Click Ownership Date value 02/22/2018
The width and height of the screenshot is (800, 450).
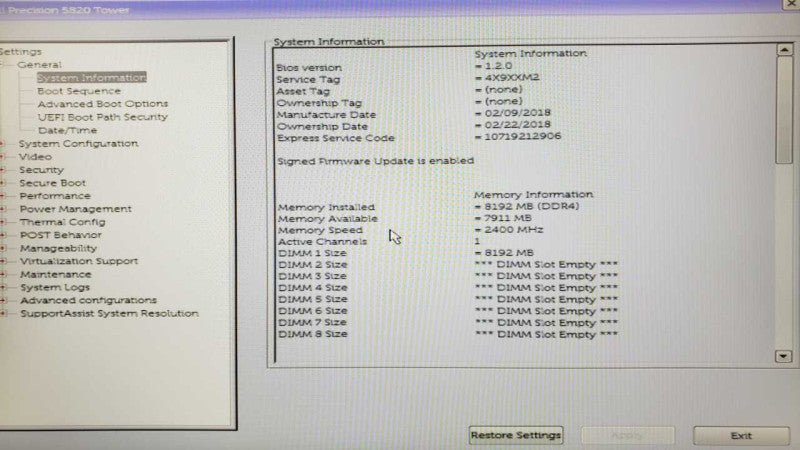[x=517, y=124]
